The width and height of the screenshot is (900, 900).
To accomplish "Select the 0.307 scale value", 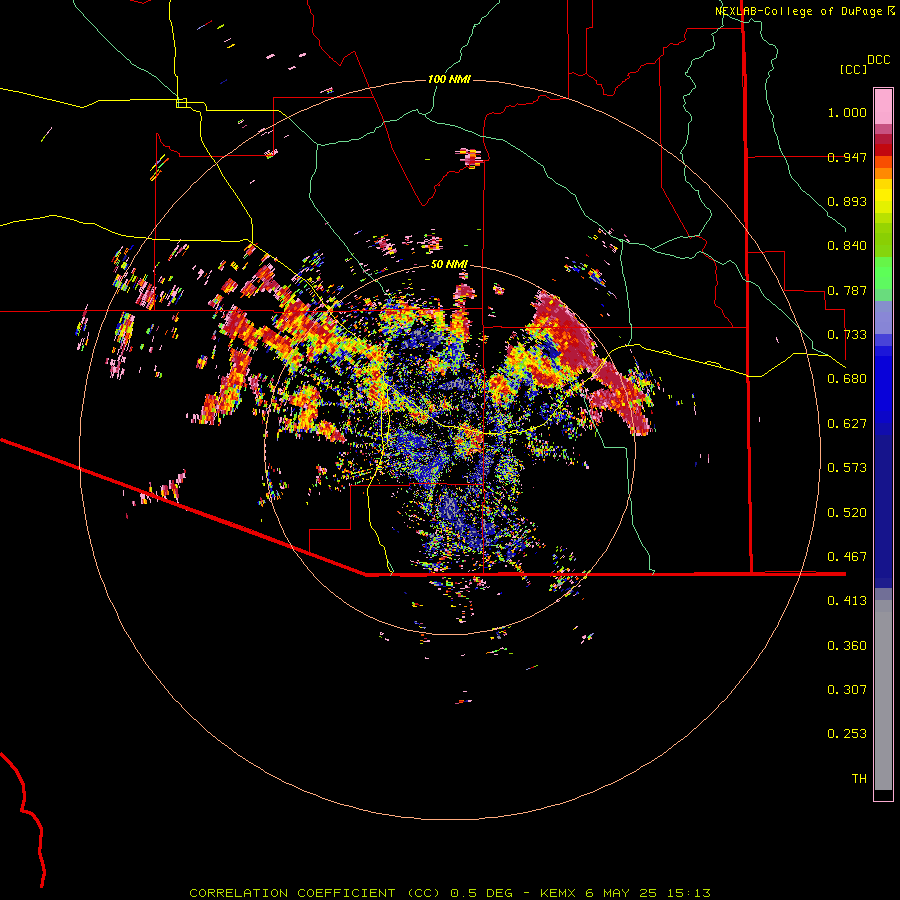I will (x=847, y=690).
